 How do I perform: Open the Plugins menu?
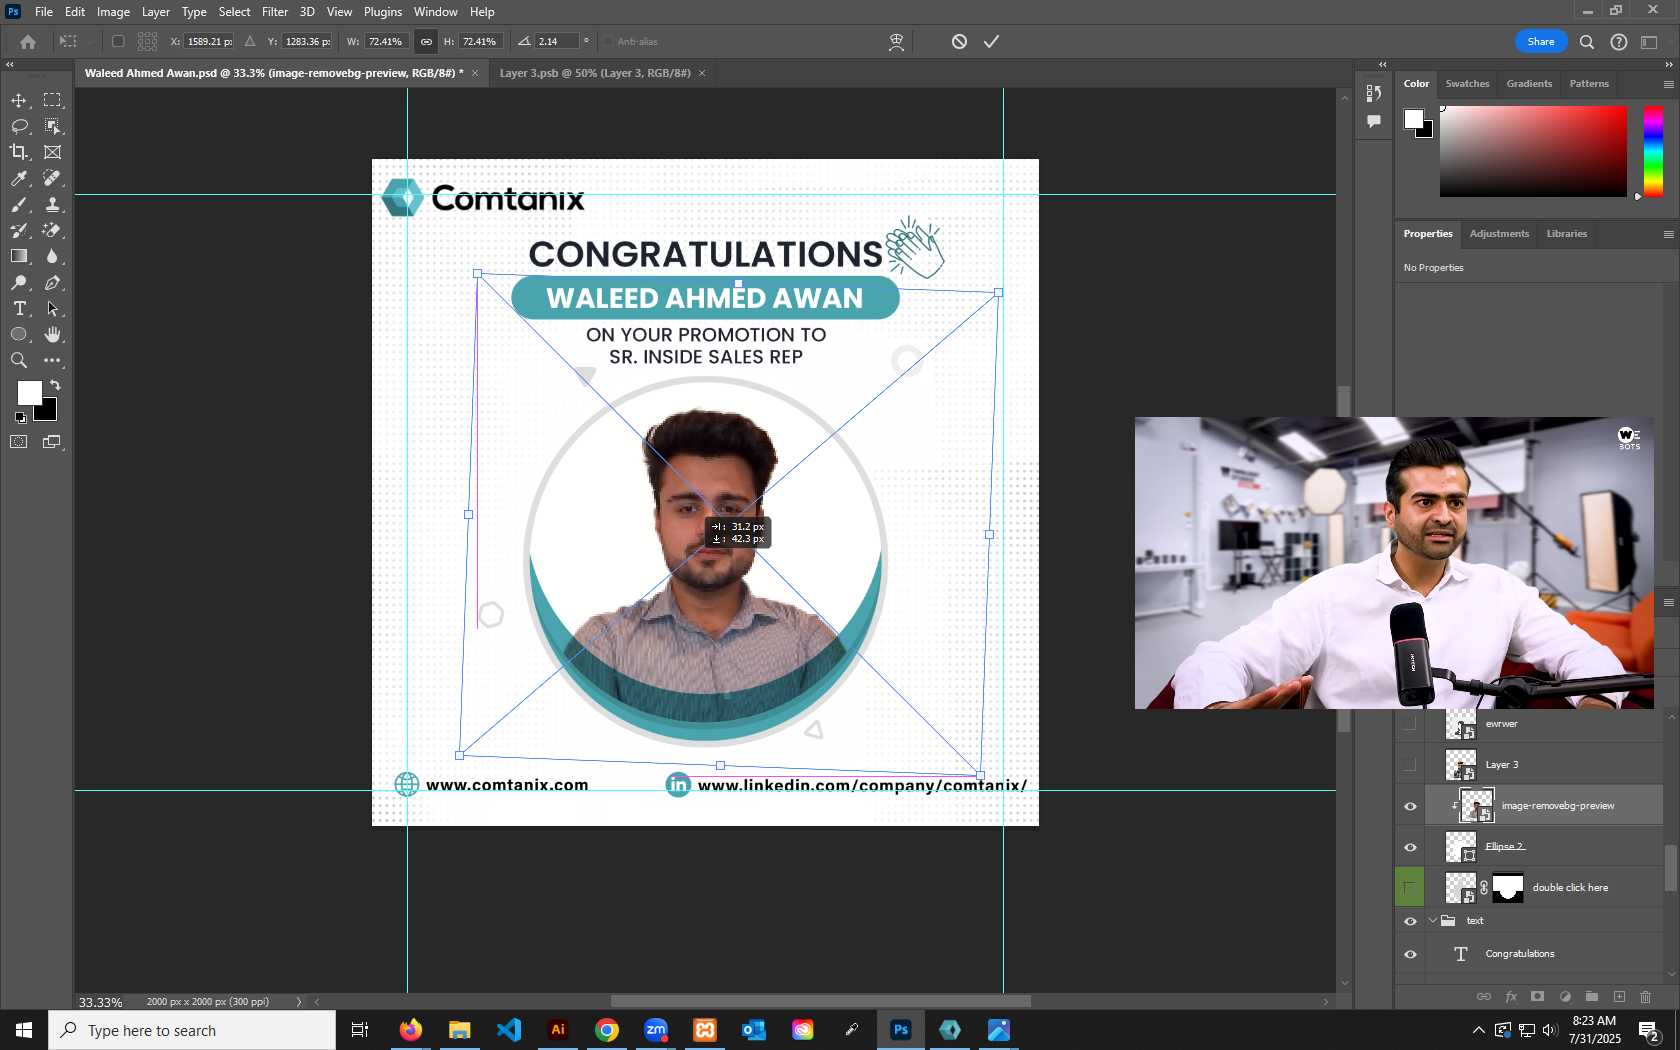[382, 12]
